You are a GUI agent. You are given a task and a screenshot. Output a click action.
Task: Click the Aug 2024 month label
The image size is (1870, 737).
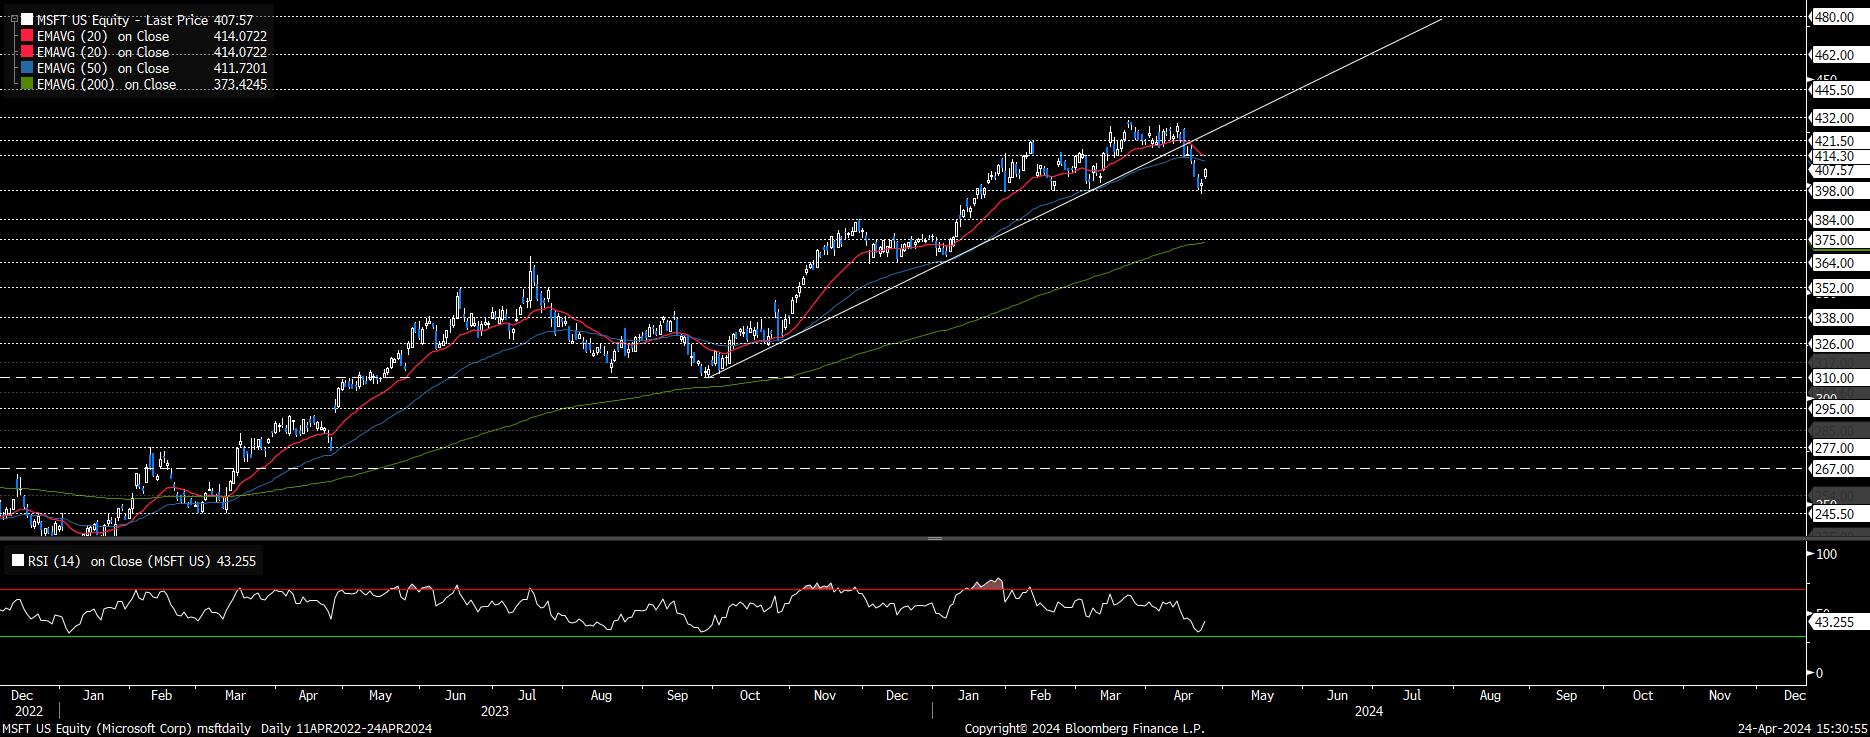click(x=1489, y=695)
